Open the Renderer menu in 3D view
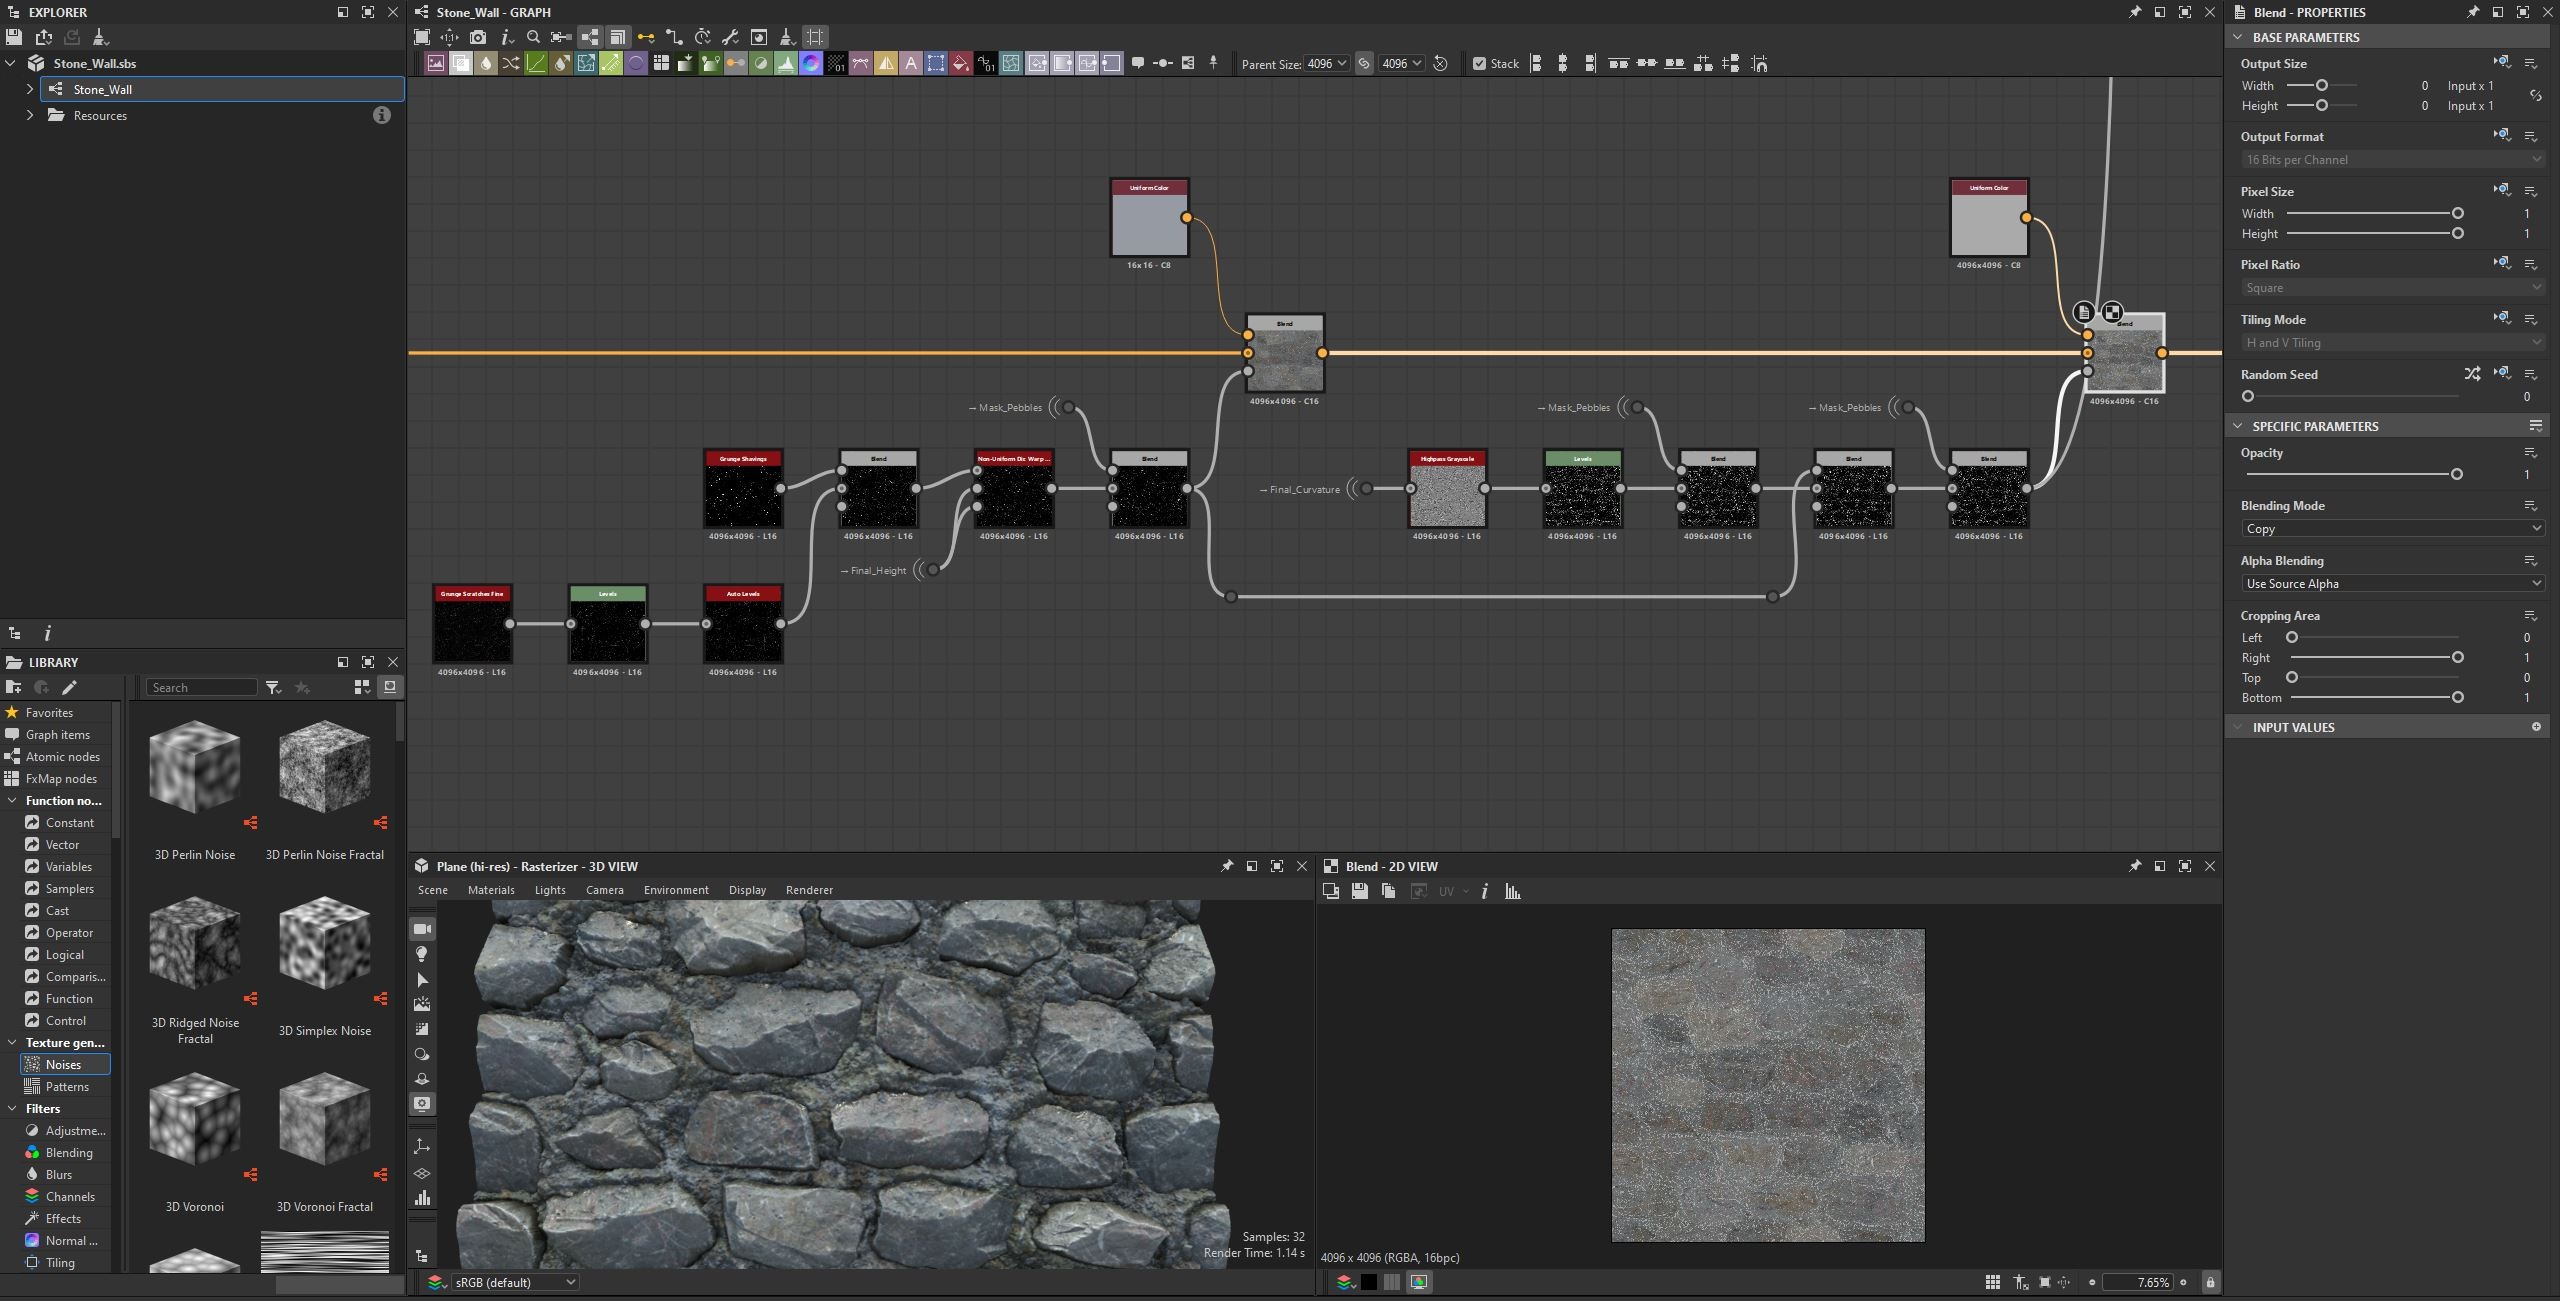The height and width of the screenshot is (1301, 2560). click(809, 890)
